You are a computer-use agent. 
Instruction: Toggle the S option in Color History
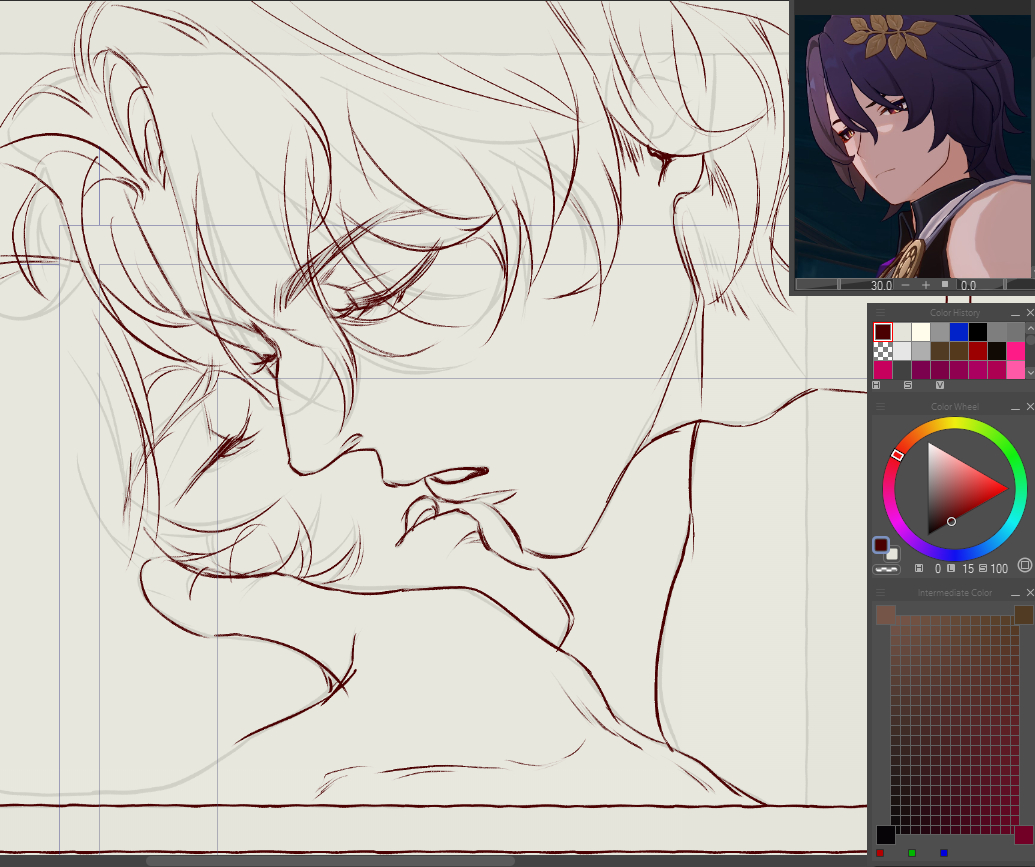click(x=908, y=385)
